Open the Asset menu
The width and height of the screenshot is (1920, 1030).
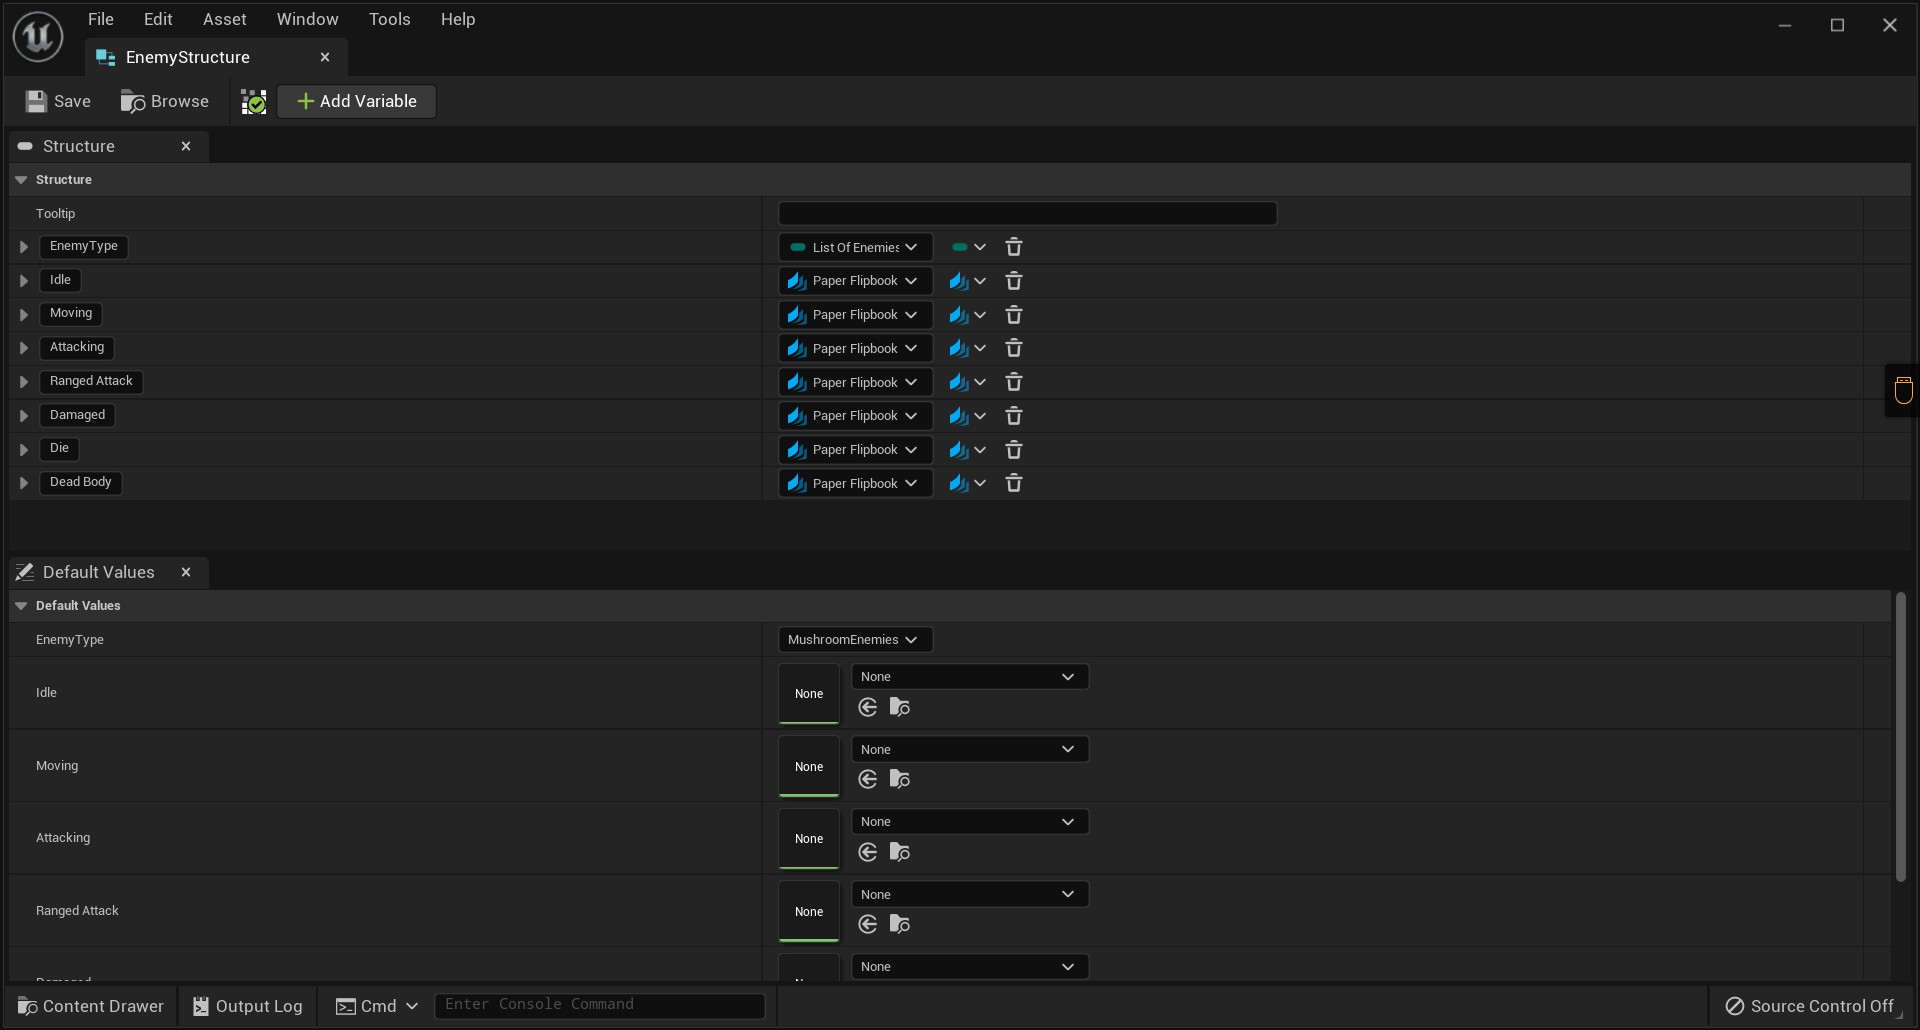[x=224, y=19]
